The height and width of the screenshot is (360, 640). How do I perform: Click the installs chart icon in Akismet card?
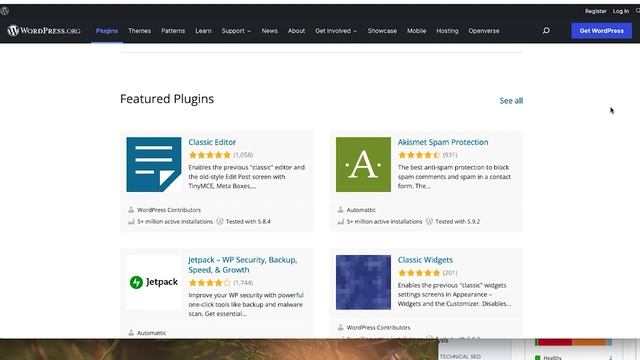pyautogui.click(x=340, y=222)
